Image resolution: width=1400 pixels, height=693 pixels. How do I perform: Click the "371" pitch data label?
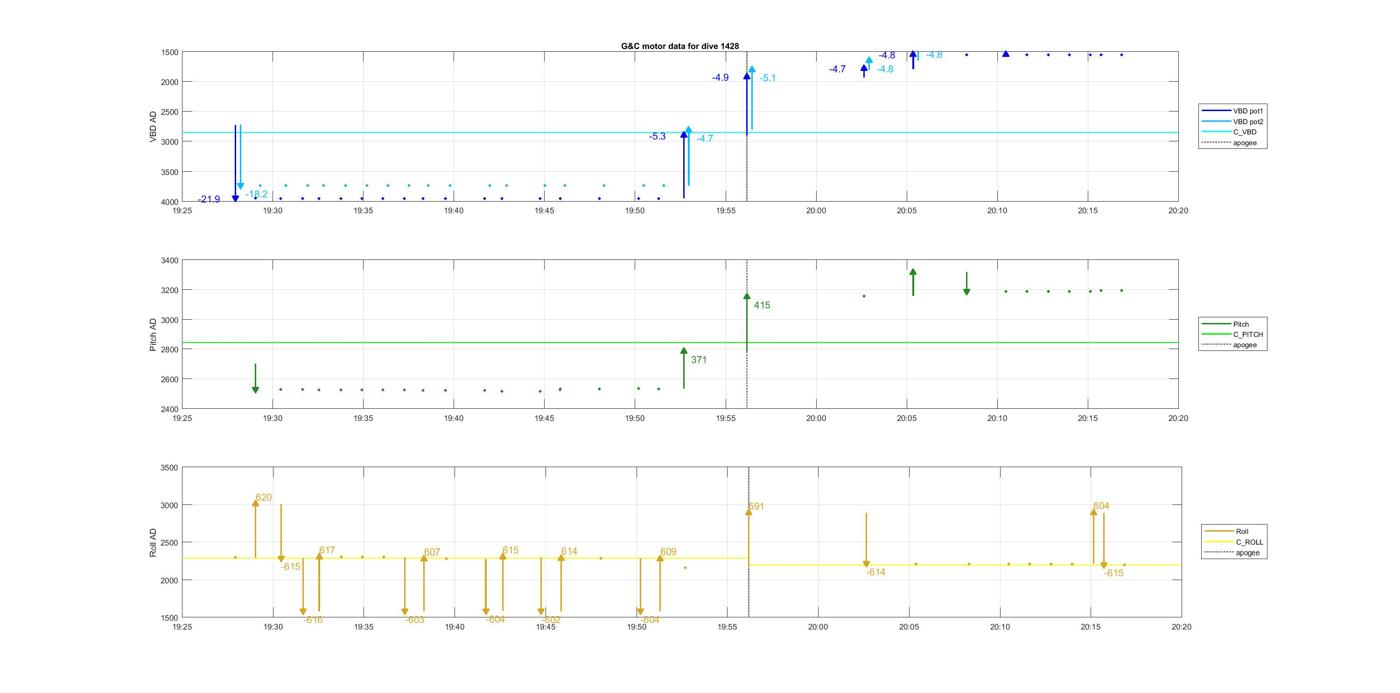pyautogui.click(x=699, y=359)
